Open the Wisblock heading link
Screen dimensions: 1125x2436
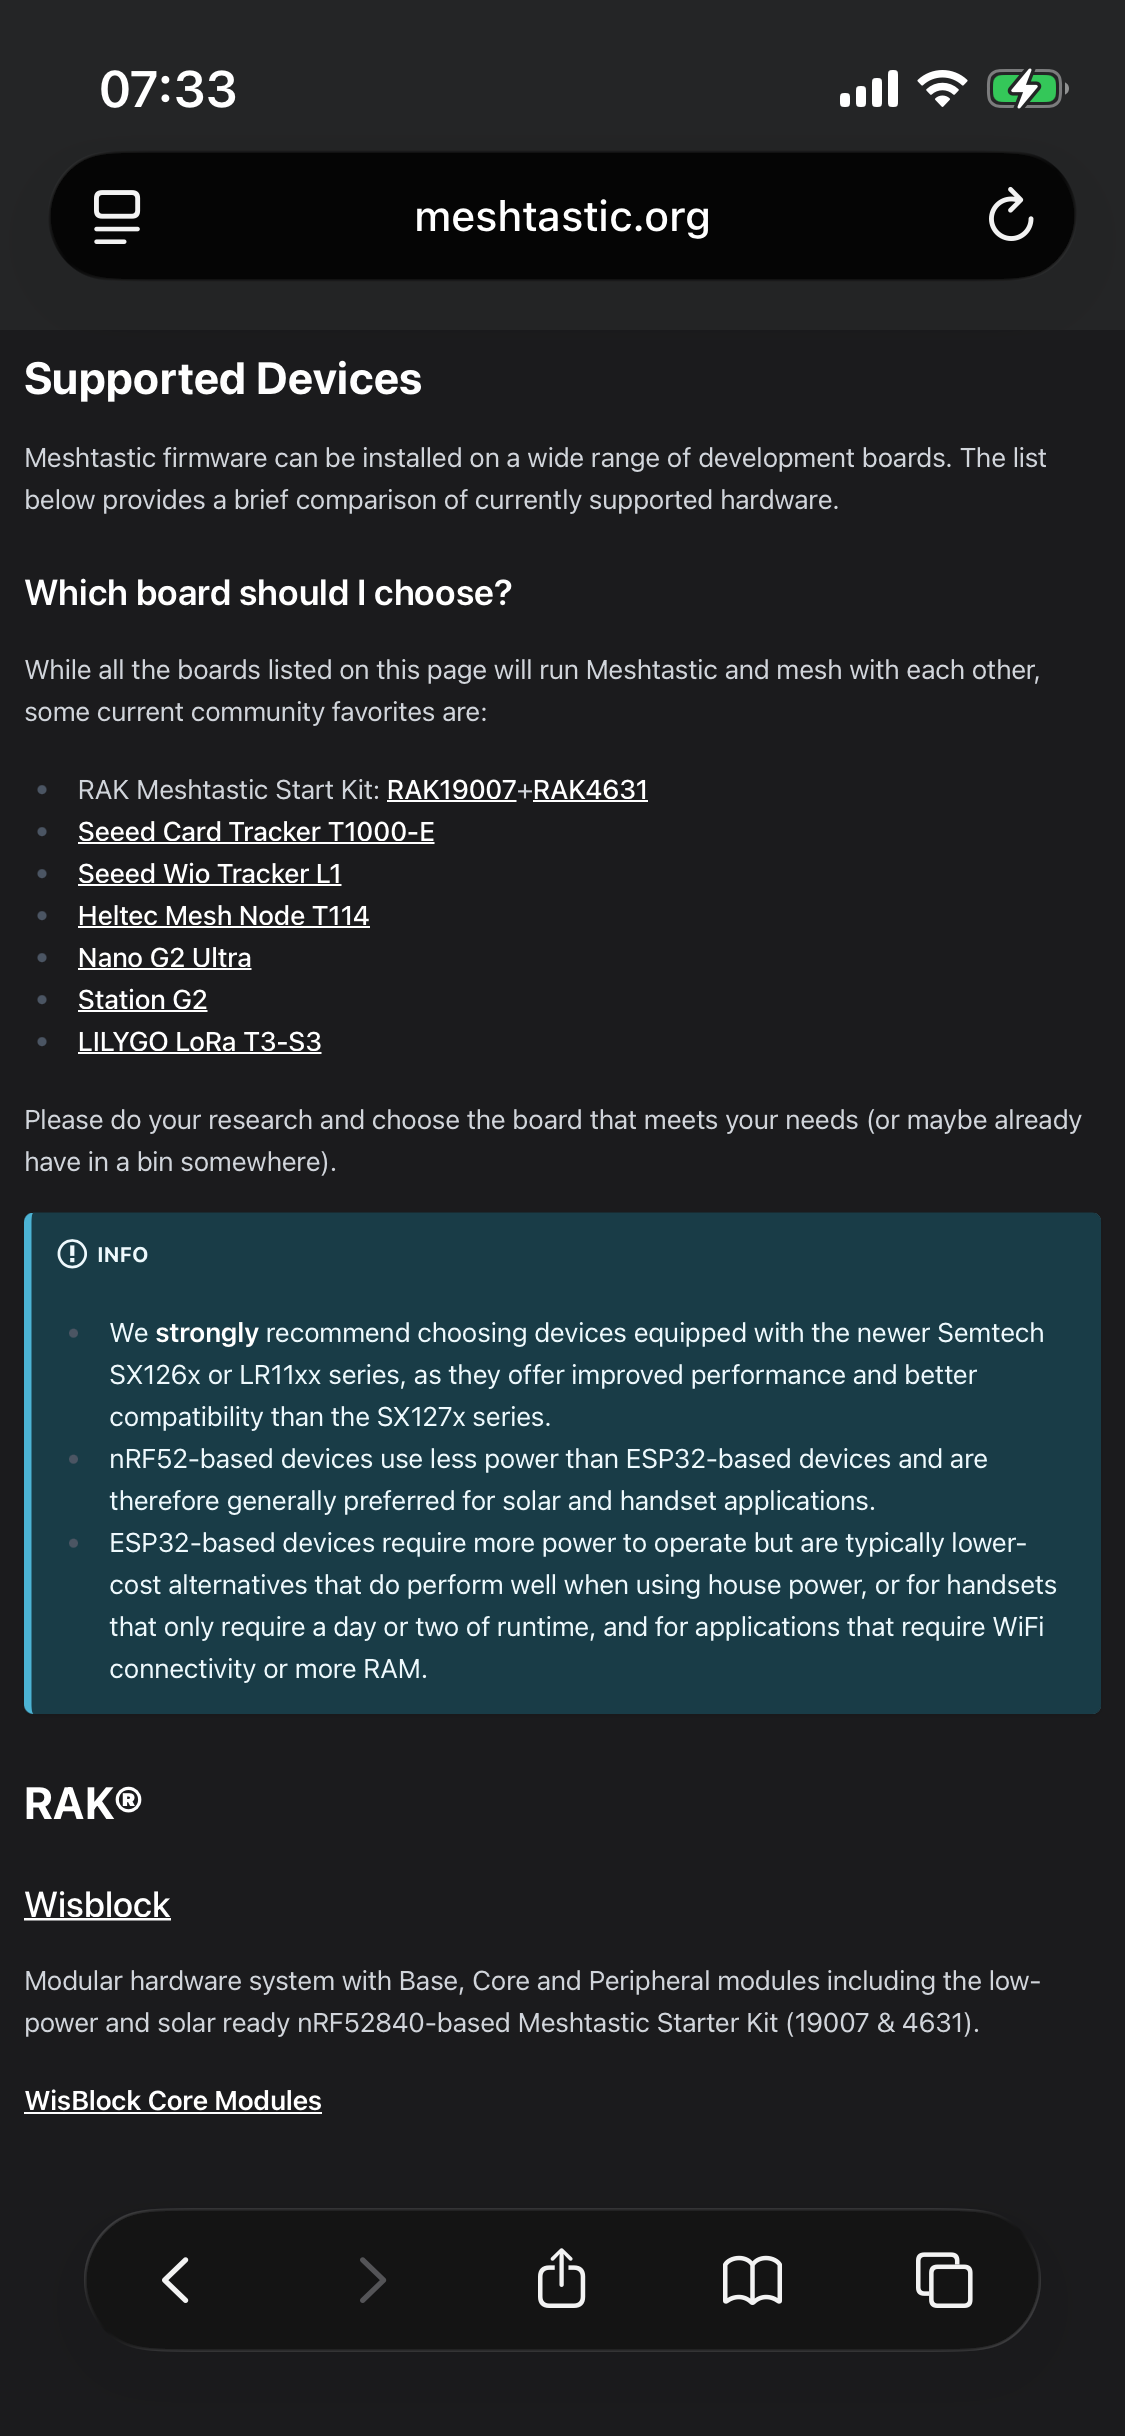click(97, 1905)
